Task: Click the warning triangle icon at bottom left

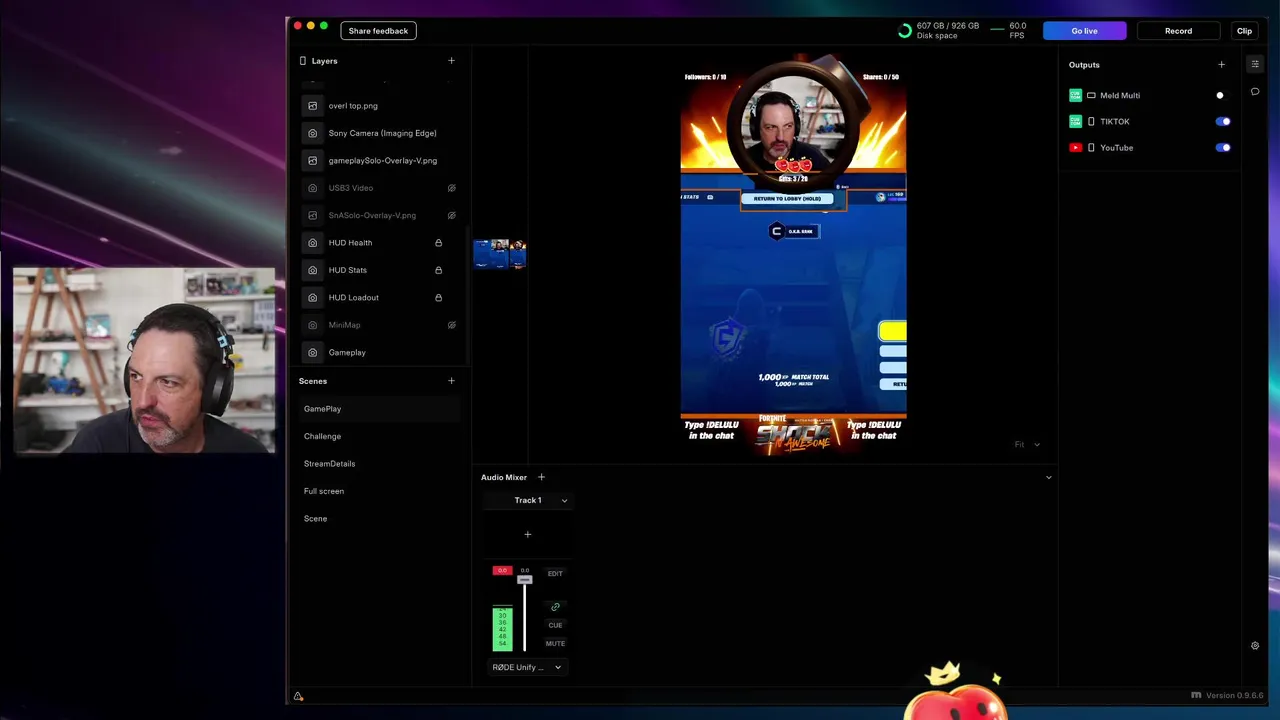Action: point(298,696)
